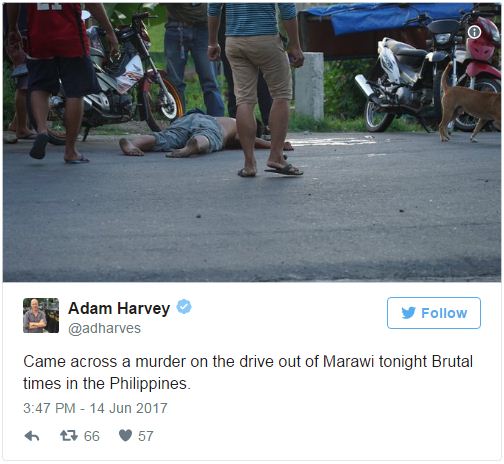Click the Twitter bird icon in the Follow button
This screenshot has height=464, width=504.
409,313
